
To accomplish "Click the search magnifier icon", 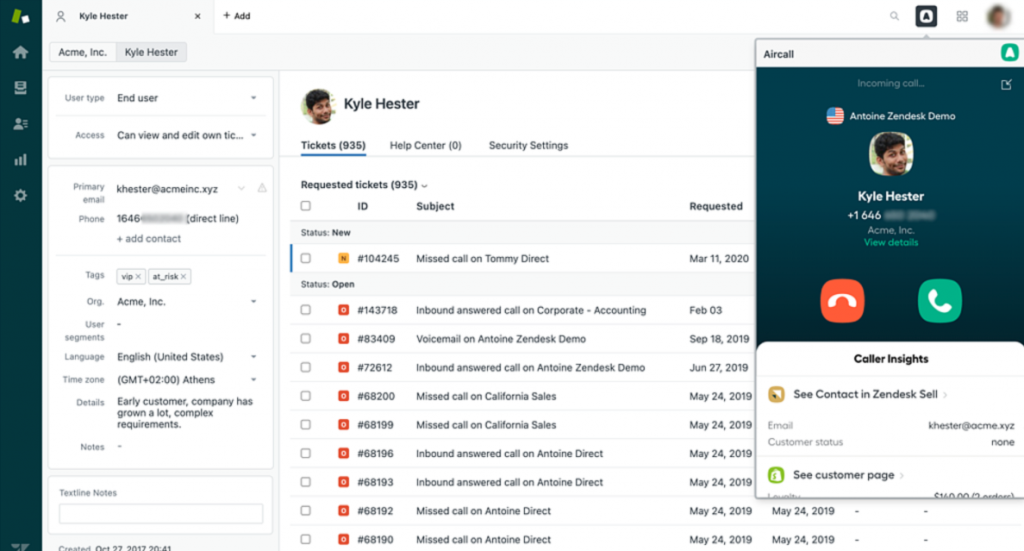I will (894, 16).
